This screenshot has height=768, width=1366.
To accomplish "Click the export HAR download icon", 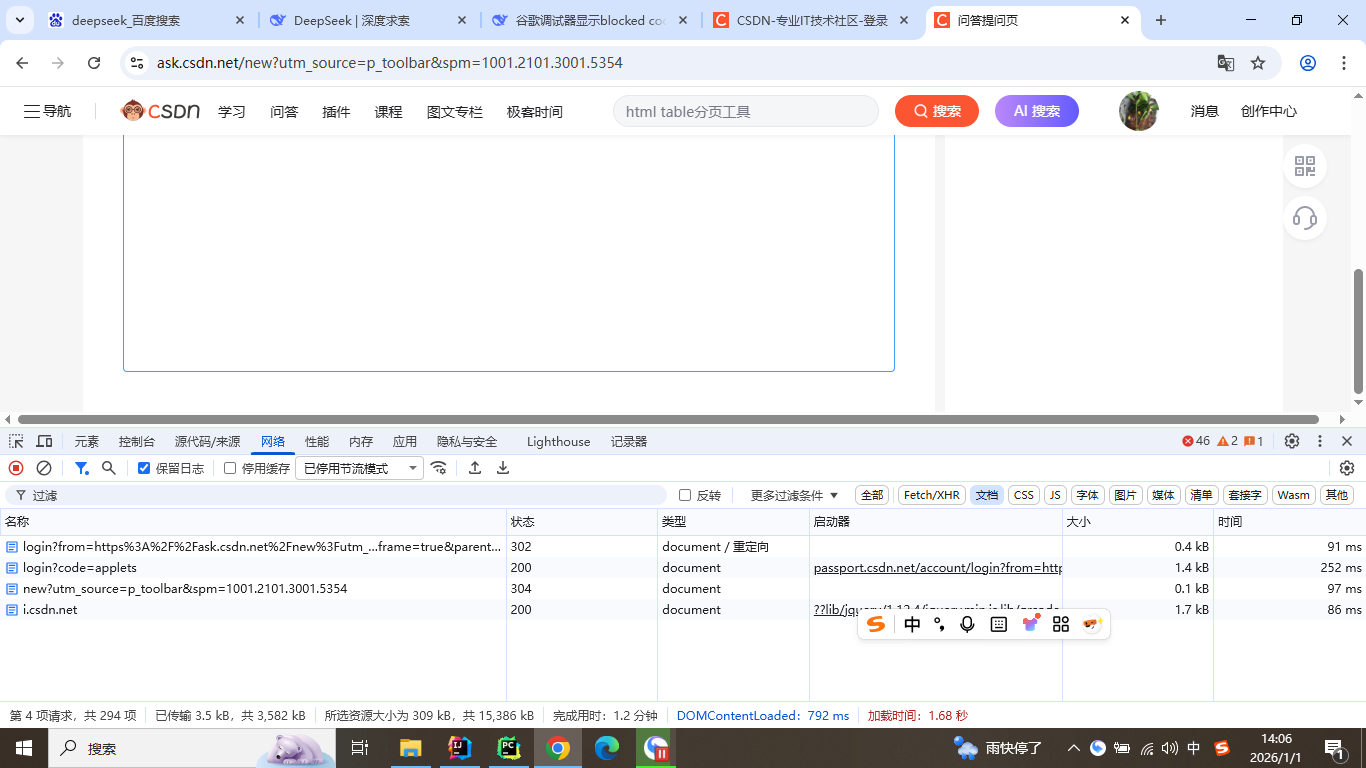I will pyautogui.click(x=503, y=468).
